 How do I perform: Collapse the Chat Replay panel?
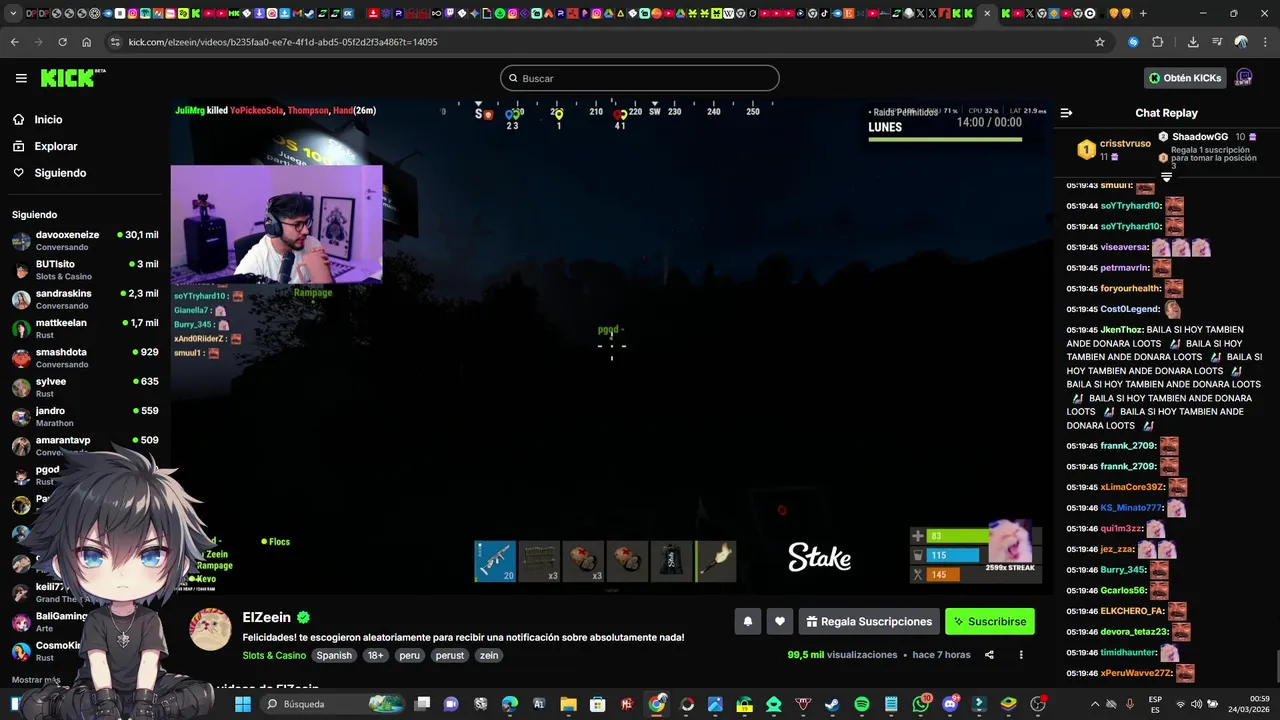click(x=1066, y=113)
